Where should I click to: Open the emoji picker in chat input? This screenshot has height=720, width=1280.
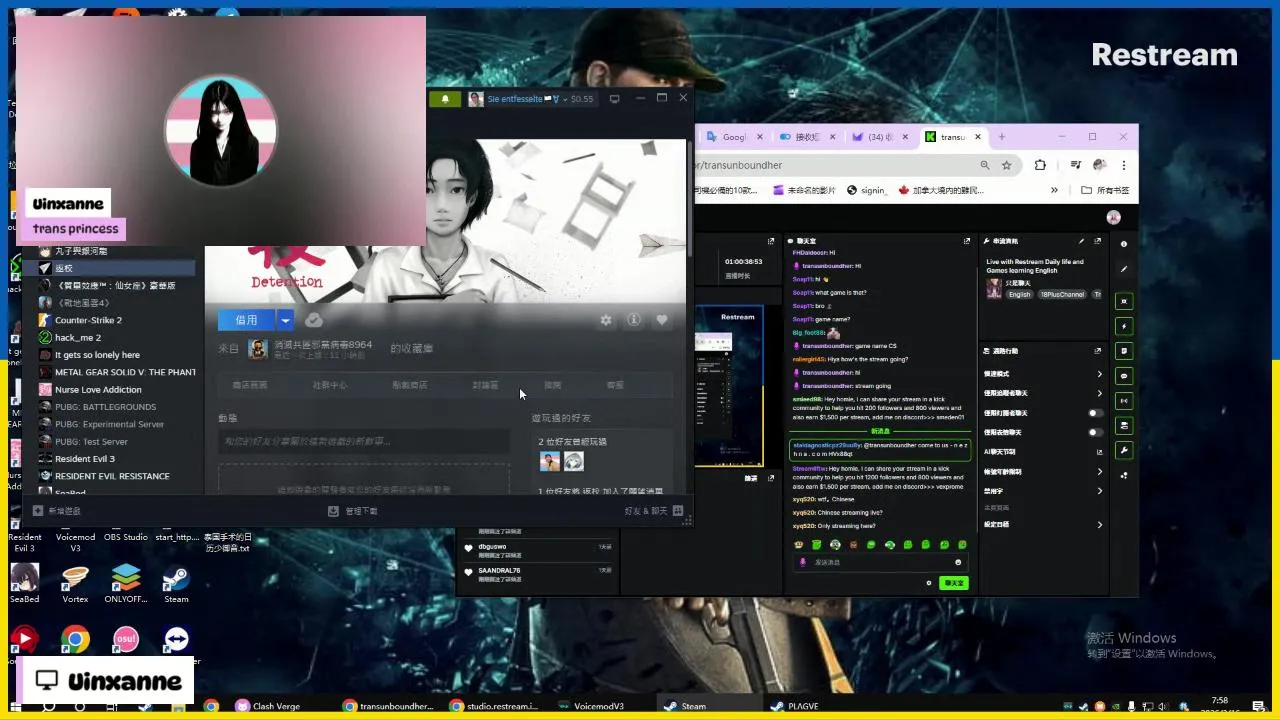tap(958, 562)
